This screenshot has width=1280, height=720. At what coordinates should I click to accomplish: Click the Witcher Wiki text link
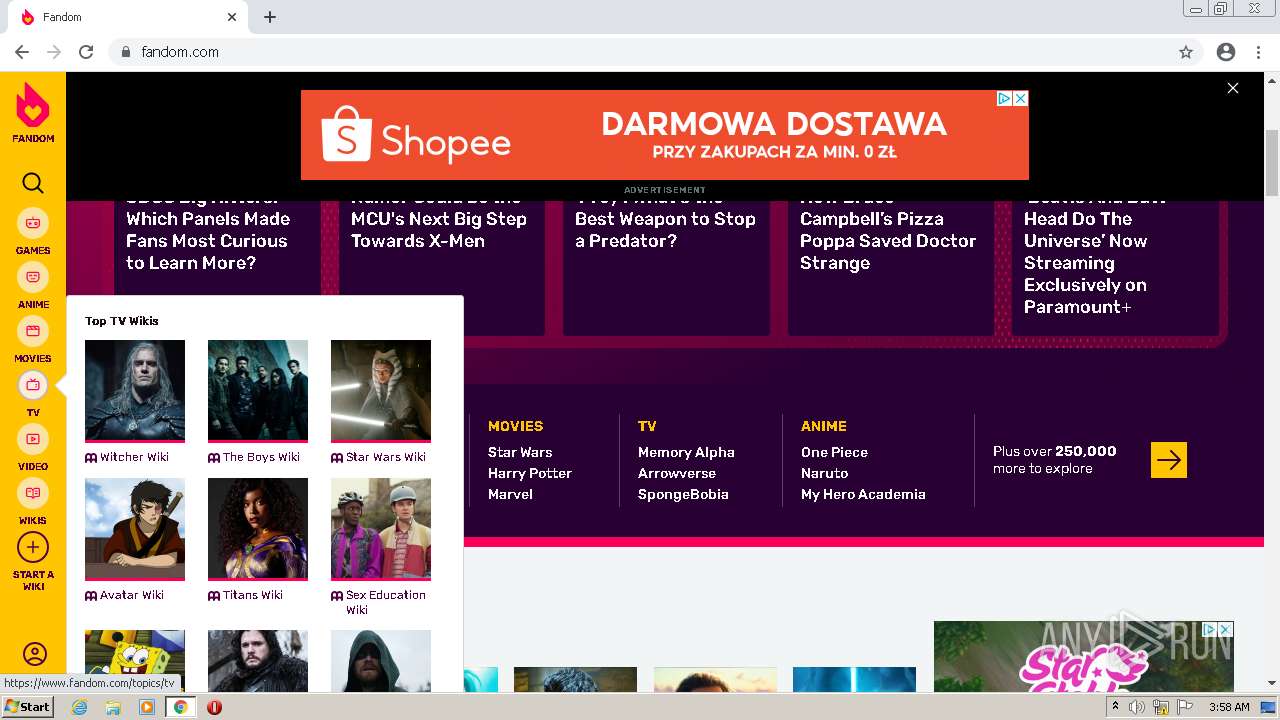click(x=134, y=457)
